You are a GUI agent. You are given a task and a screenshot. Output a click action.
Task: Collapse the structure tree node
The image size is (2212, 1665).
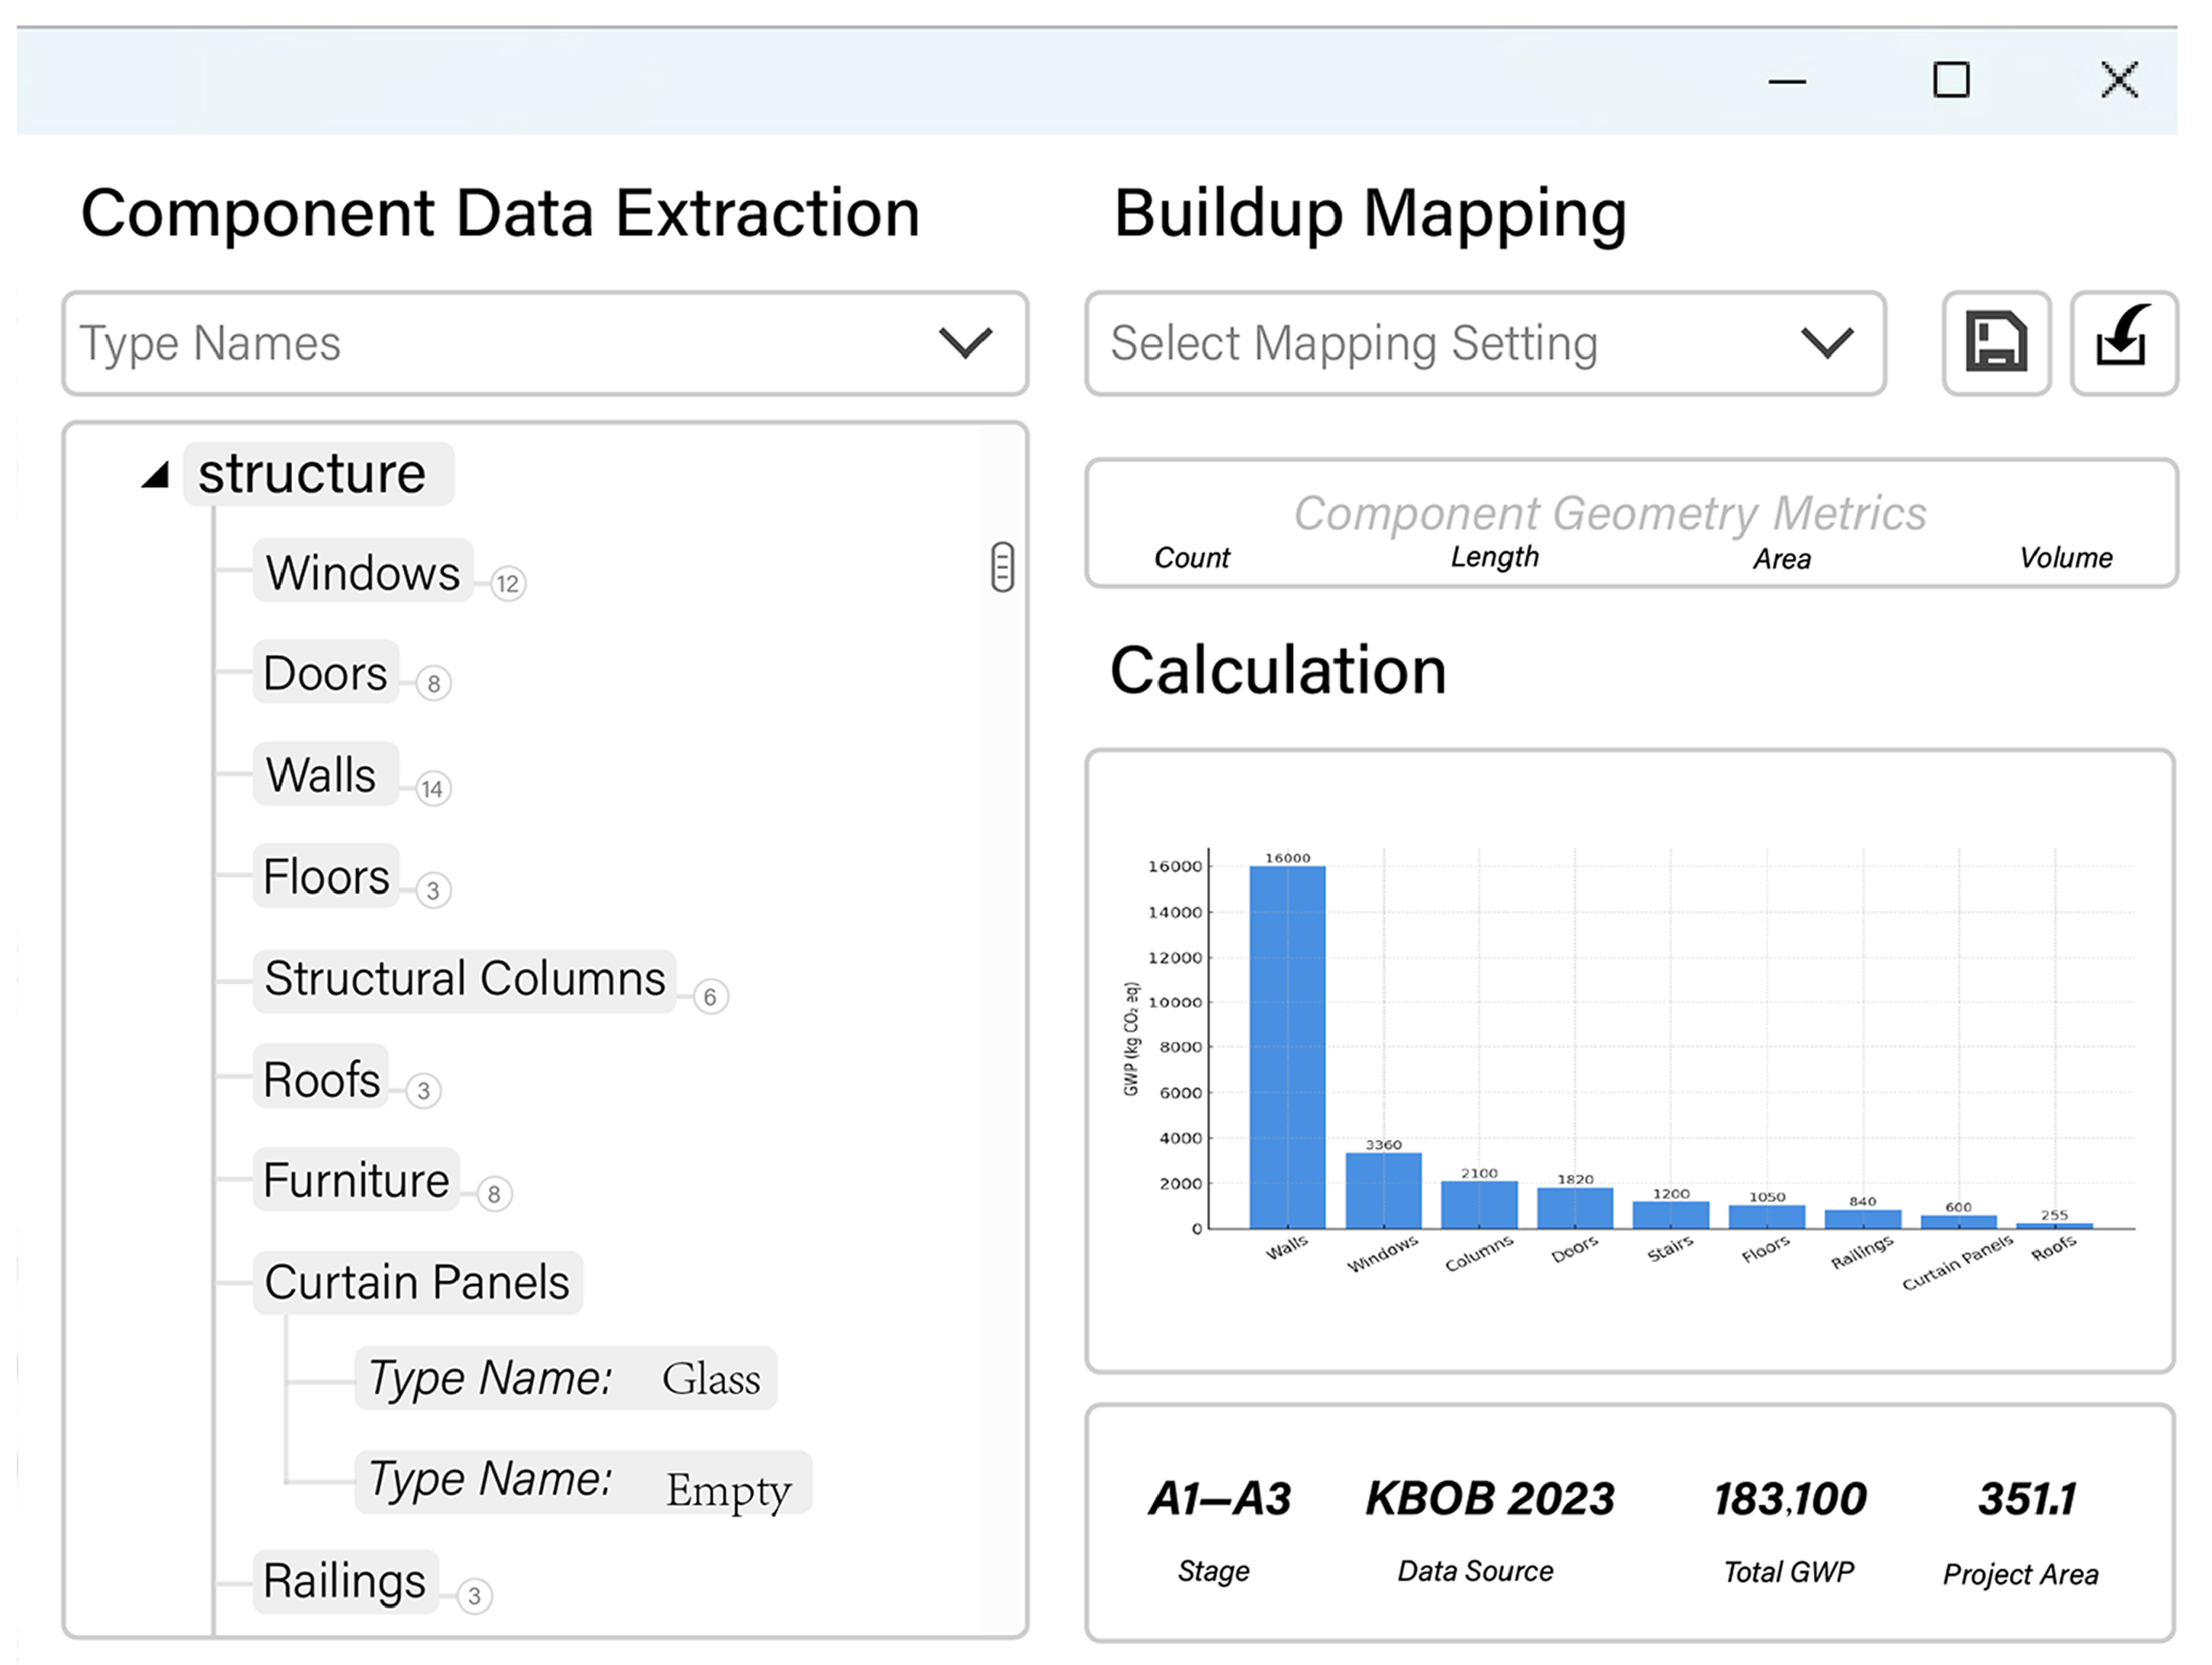[x=156, y=475]
